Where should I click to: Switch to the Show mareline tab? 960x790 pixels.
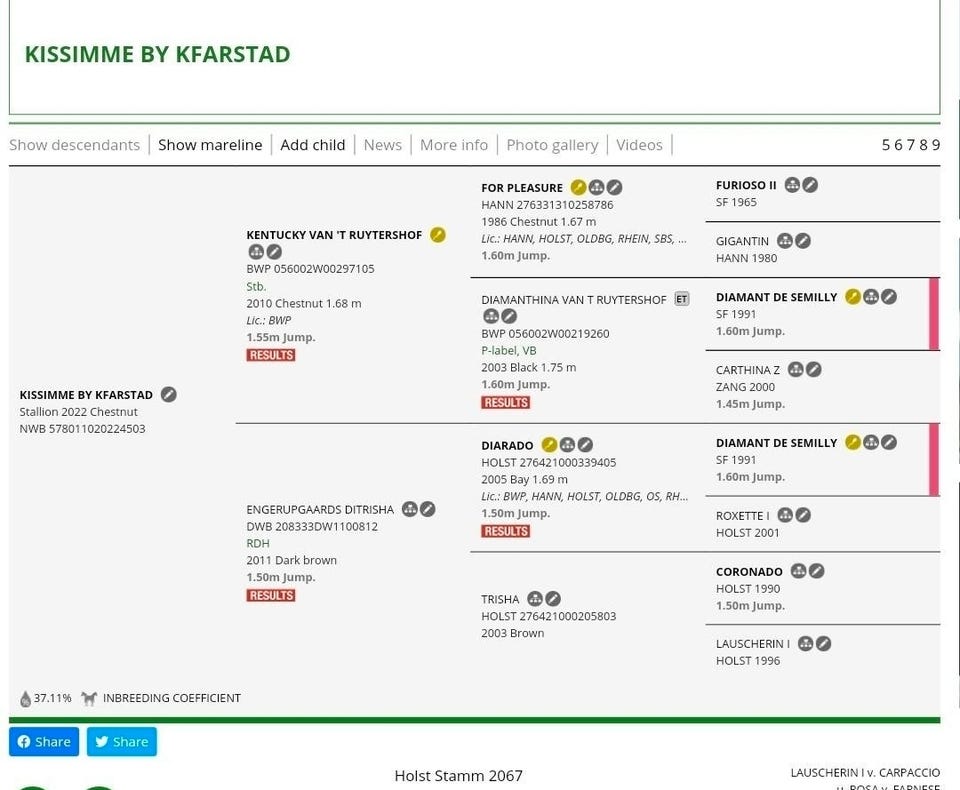[210, 145]
